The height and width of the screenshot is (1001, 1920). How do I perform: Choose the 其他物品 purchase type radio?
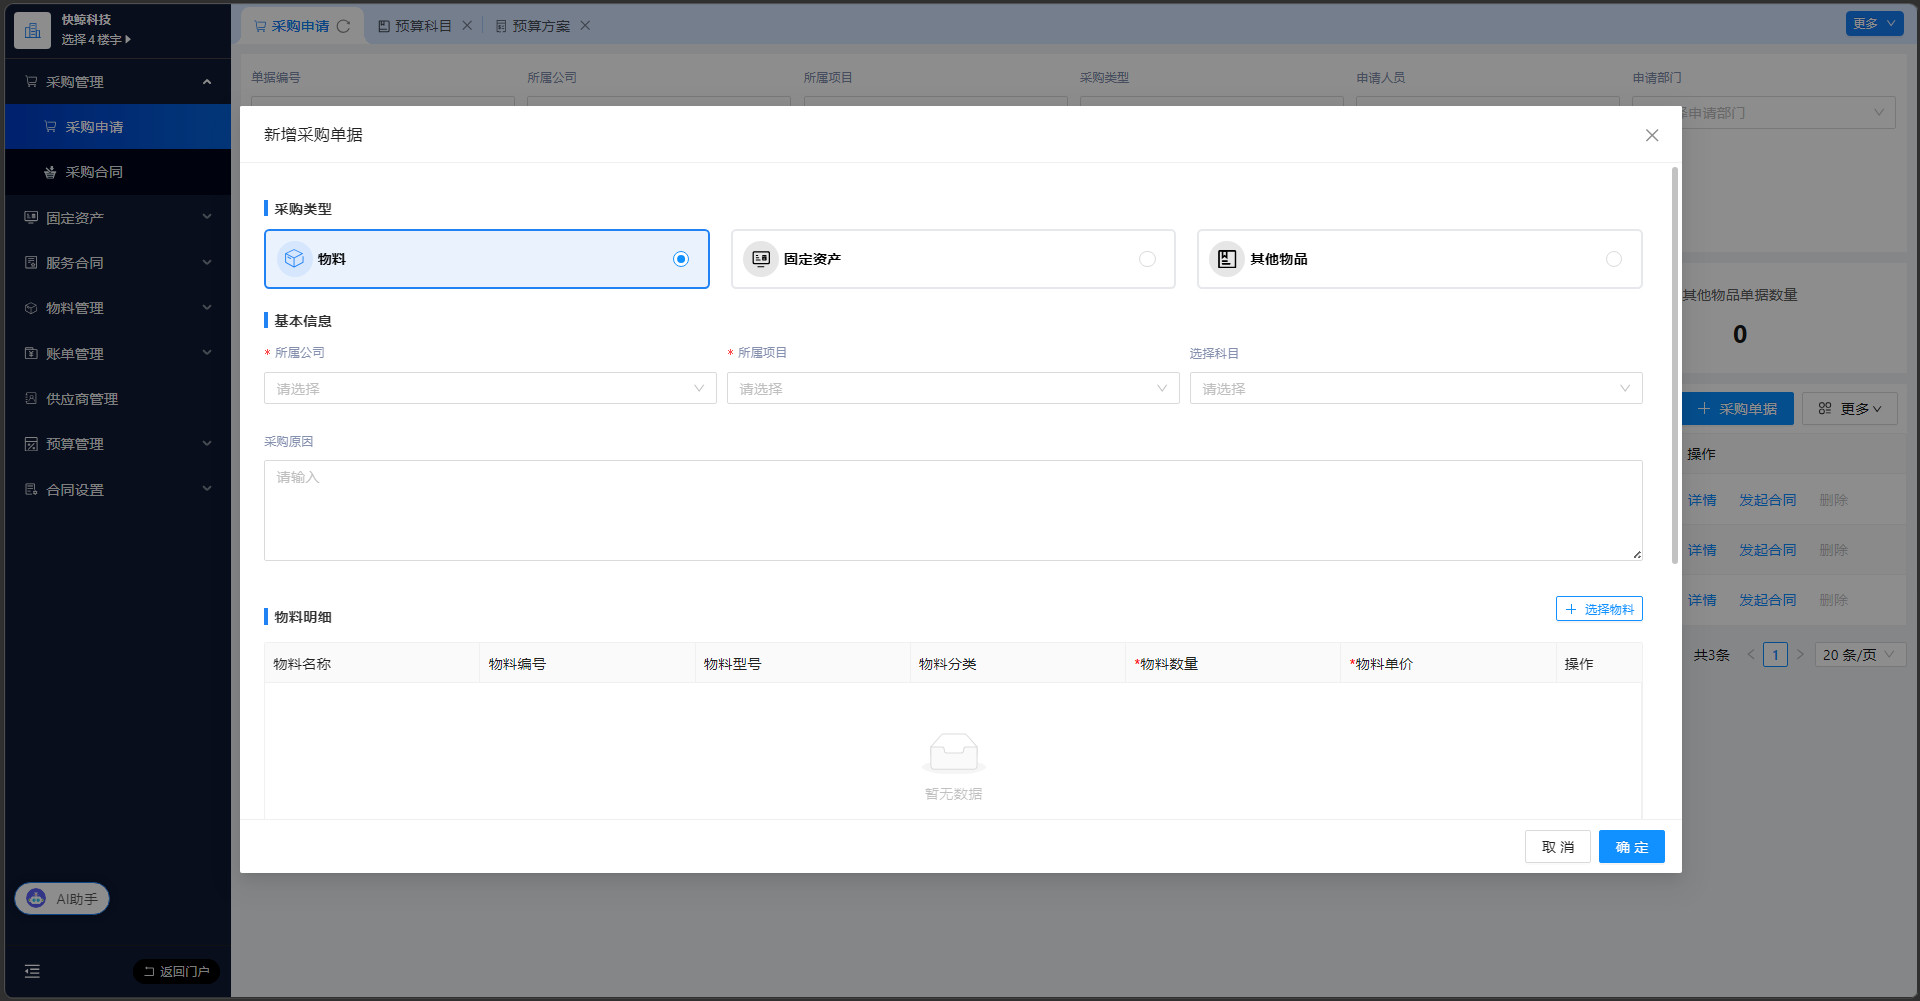click(x=1613, y=259)
